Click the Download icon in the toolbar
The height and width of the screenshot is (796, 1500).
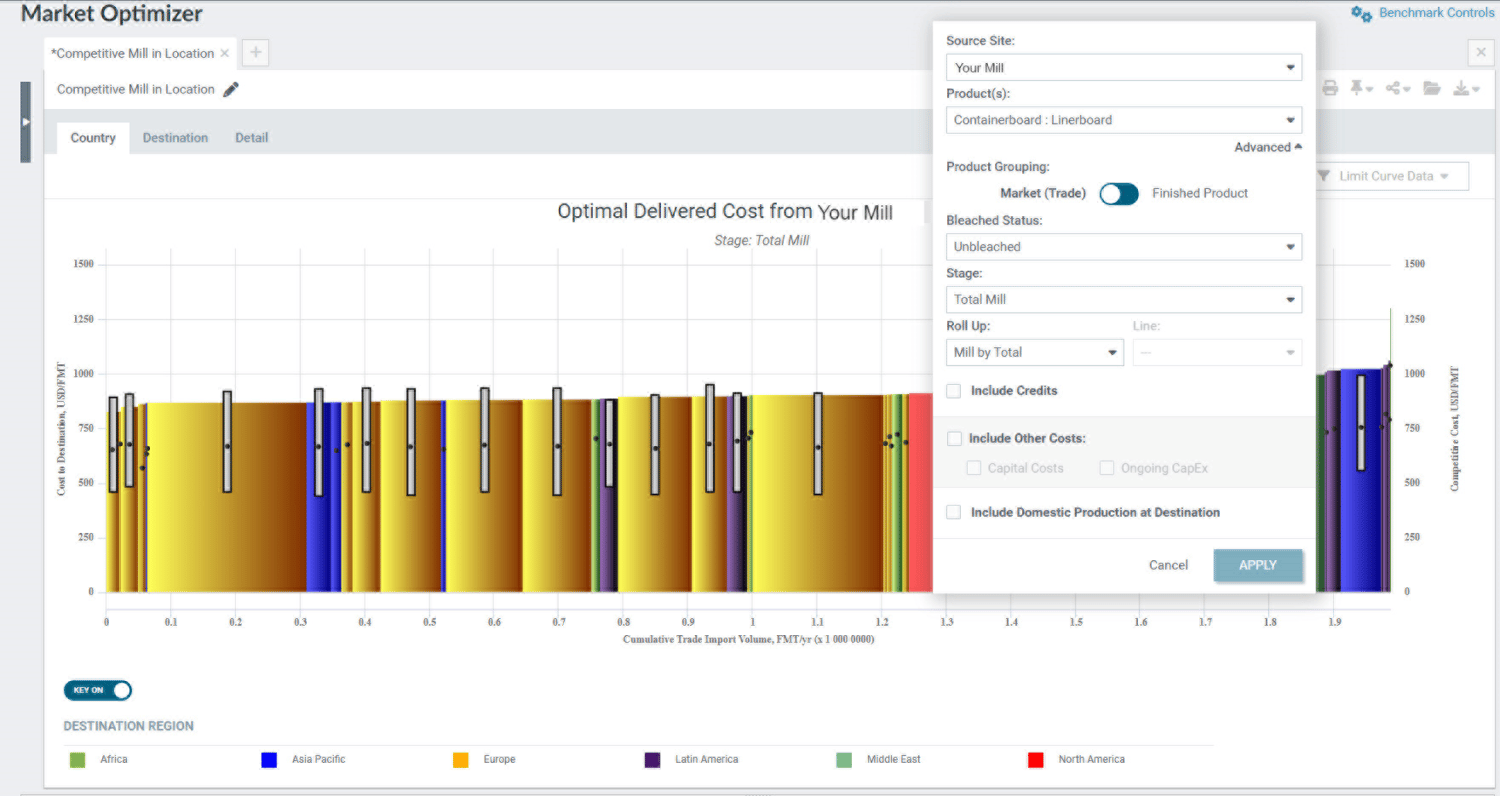[x=1463, y=88]
